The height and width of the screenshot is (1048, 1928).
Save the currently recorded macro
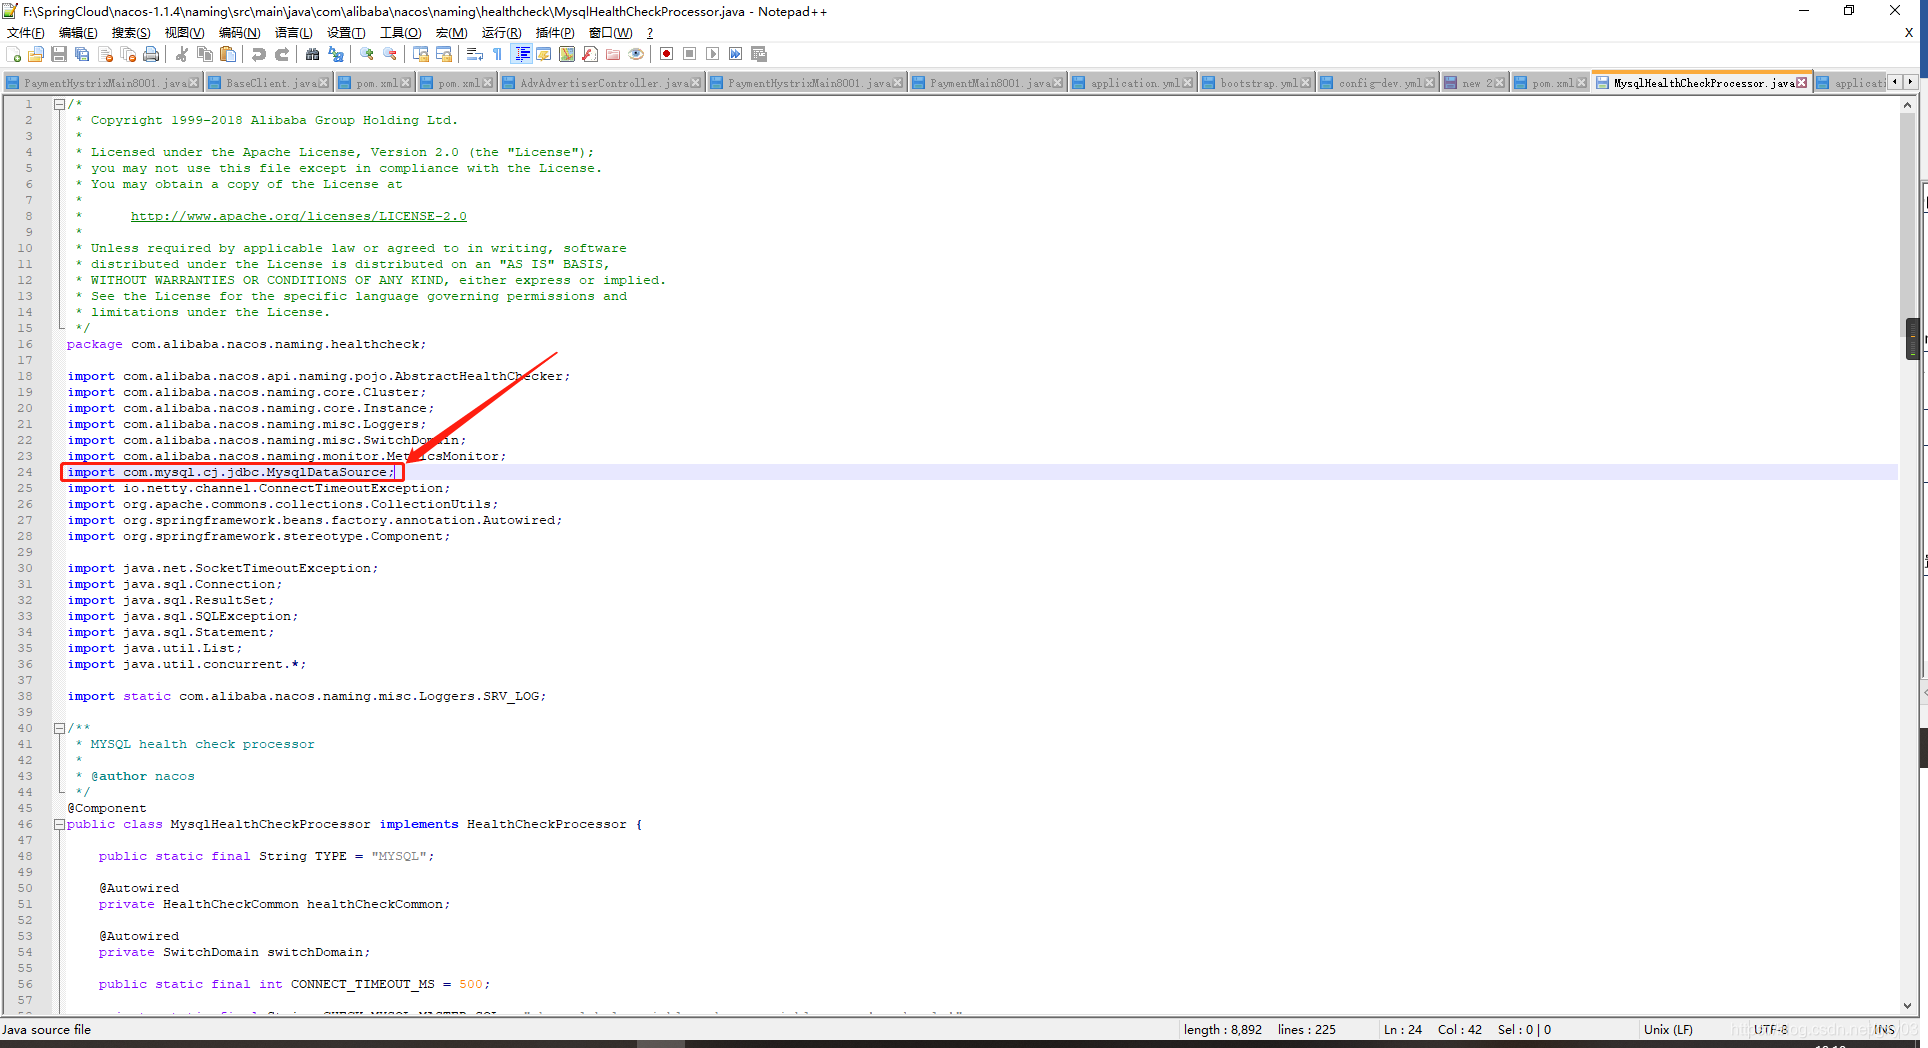(759, 54)
